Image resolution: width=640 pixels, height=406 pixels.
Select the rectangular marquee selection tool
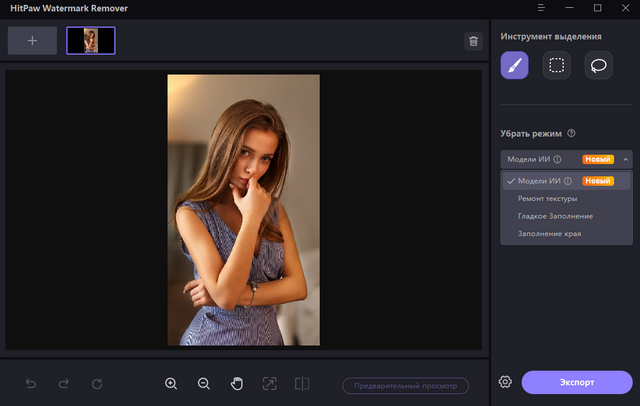[x=556, y=66]
